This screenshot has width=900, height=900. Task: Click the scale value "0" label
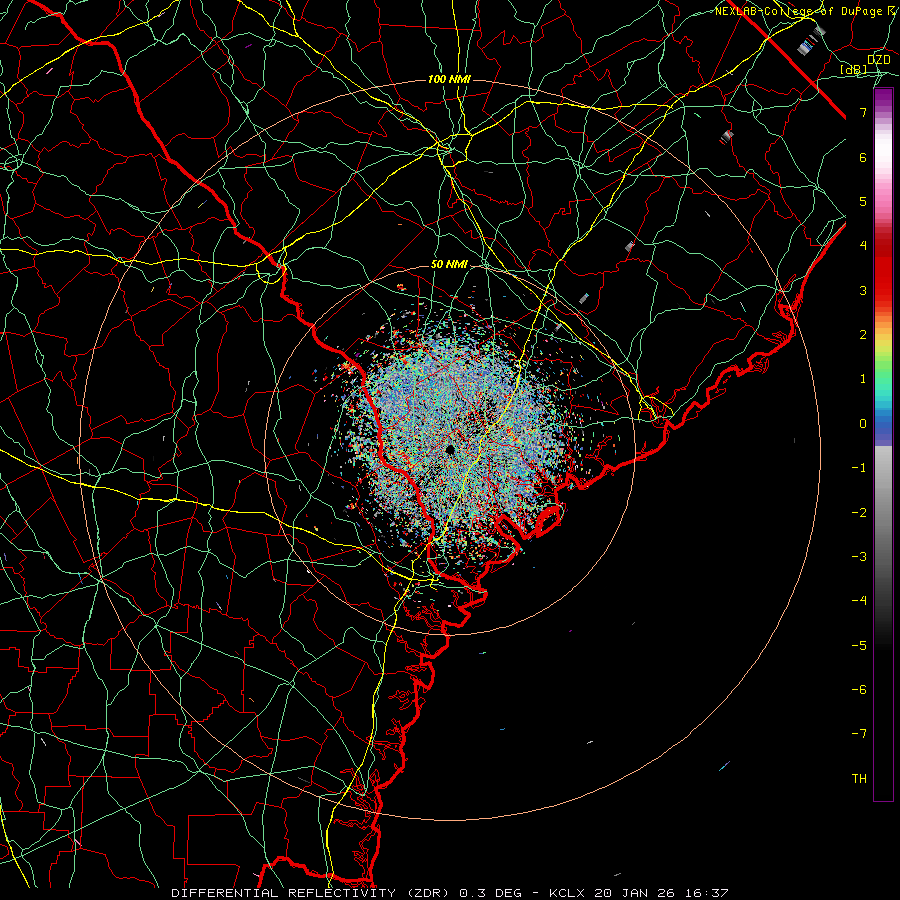tap(863, 424)
